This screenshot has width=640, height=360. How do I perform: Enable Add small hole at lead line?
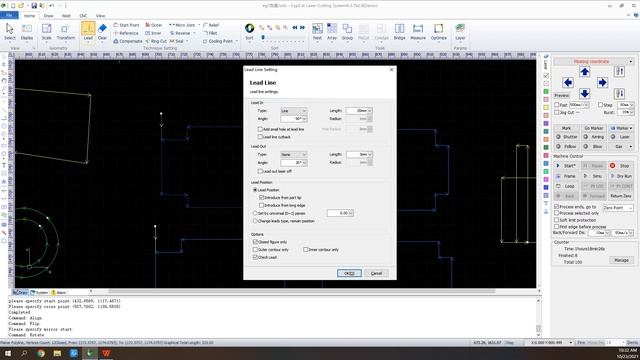point(260,129)
